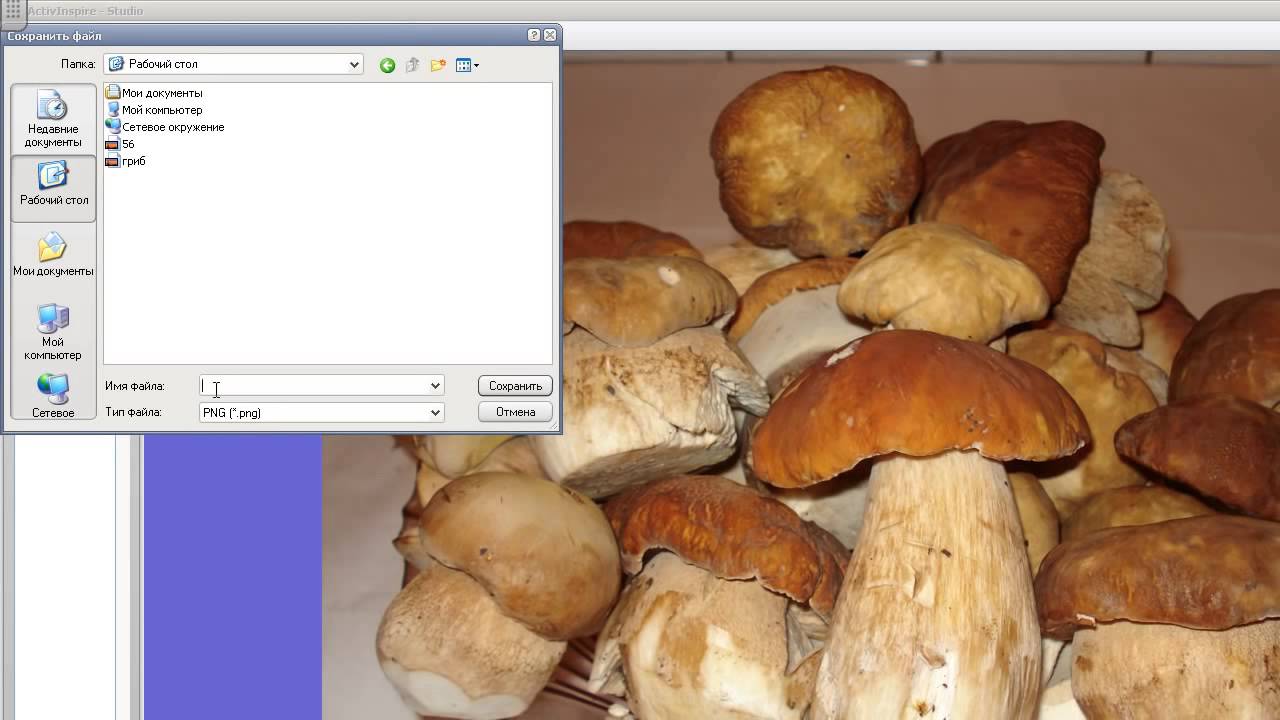Click the question mark help button
The image size is (1280, 720).
pos(534,35)
